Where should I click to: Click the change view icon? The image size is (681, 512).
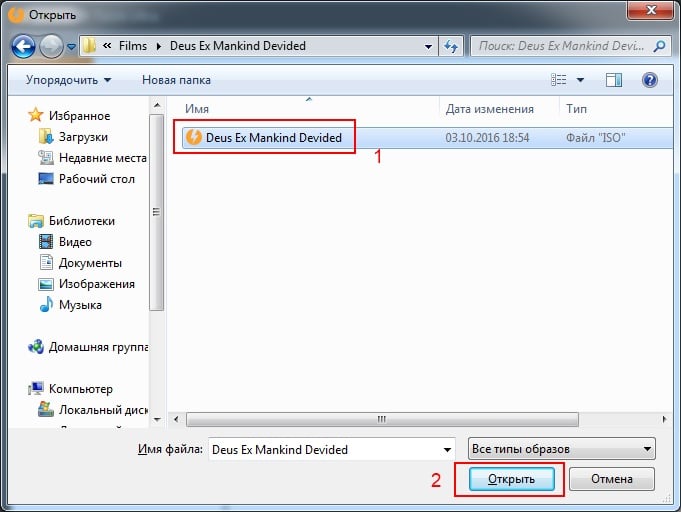(x=560, y=79)
